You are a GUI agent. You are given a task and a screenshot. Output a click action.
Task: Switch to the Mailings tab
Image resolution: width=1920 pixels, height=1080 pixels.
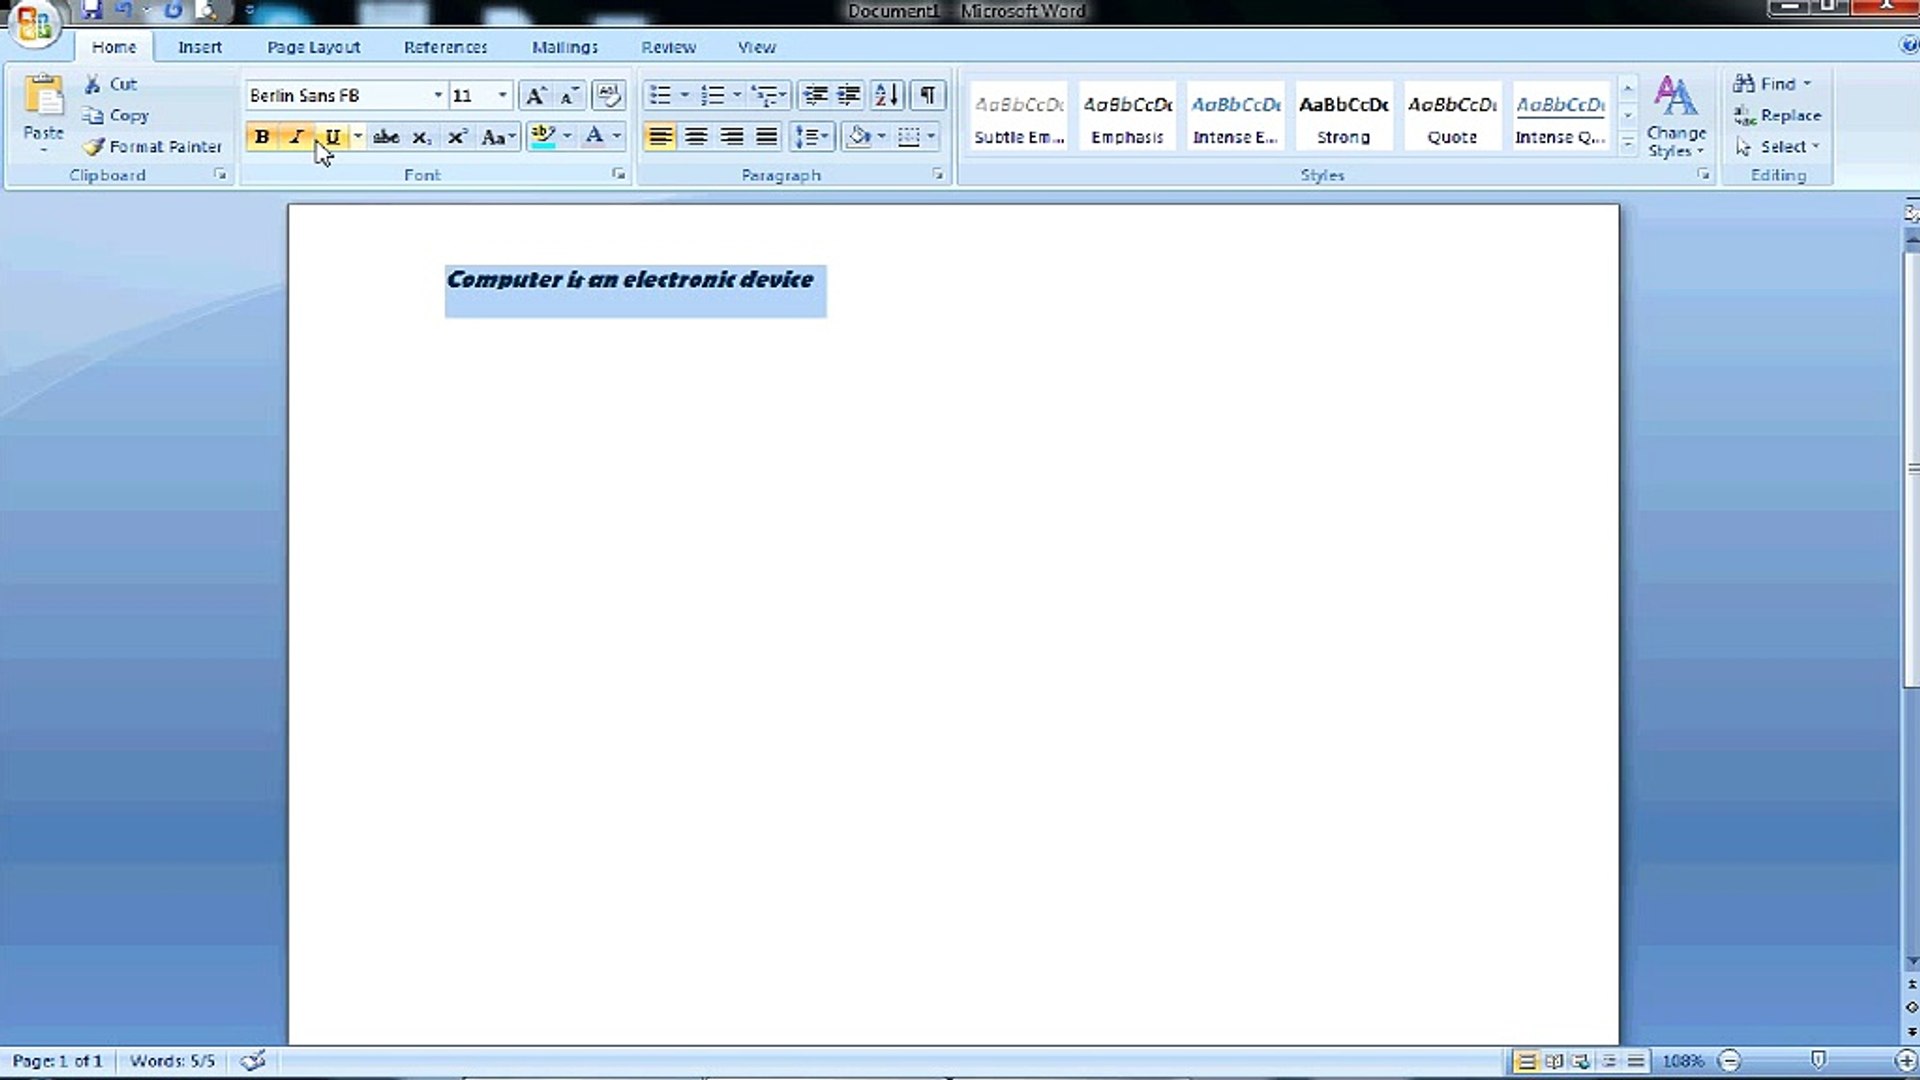click(x=565, y=47)
